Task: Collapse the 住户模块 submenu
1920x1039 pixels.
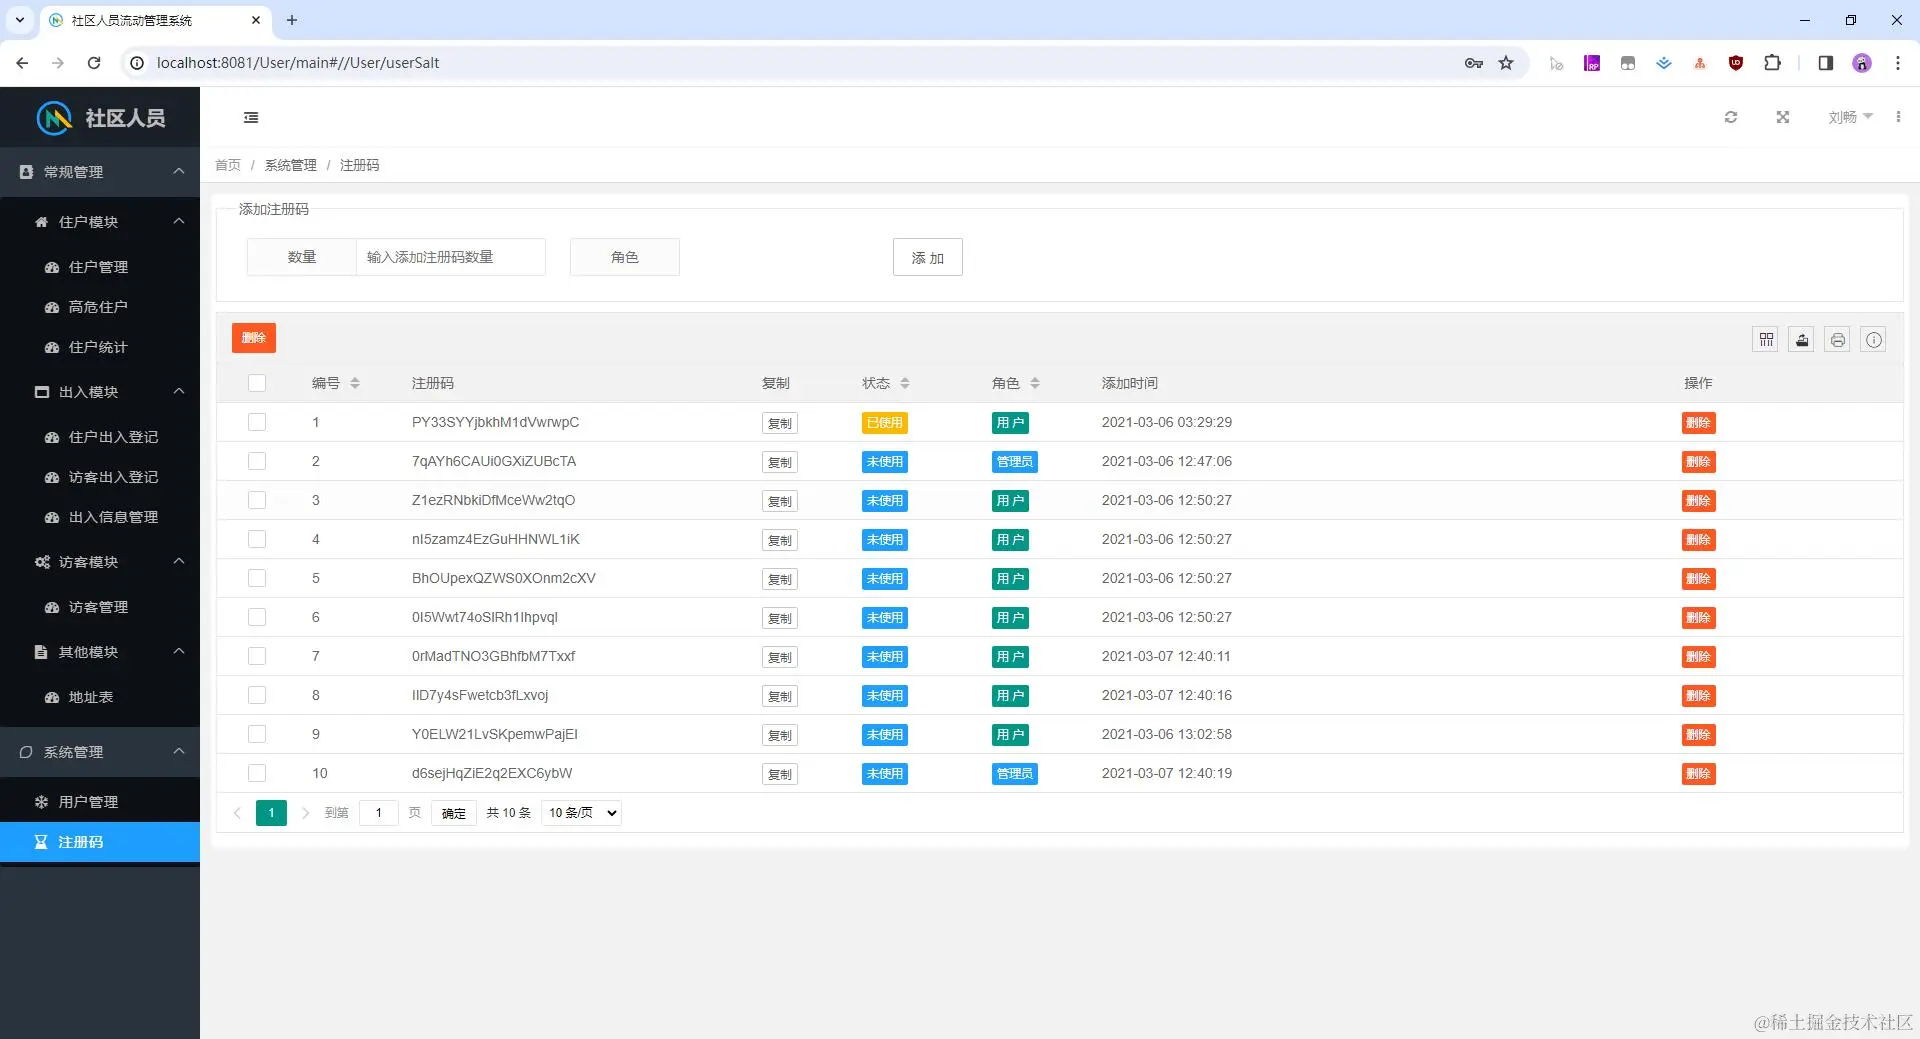Action: coord(100,222)
